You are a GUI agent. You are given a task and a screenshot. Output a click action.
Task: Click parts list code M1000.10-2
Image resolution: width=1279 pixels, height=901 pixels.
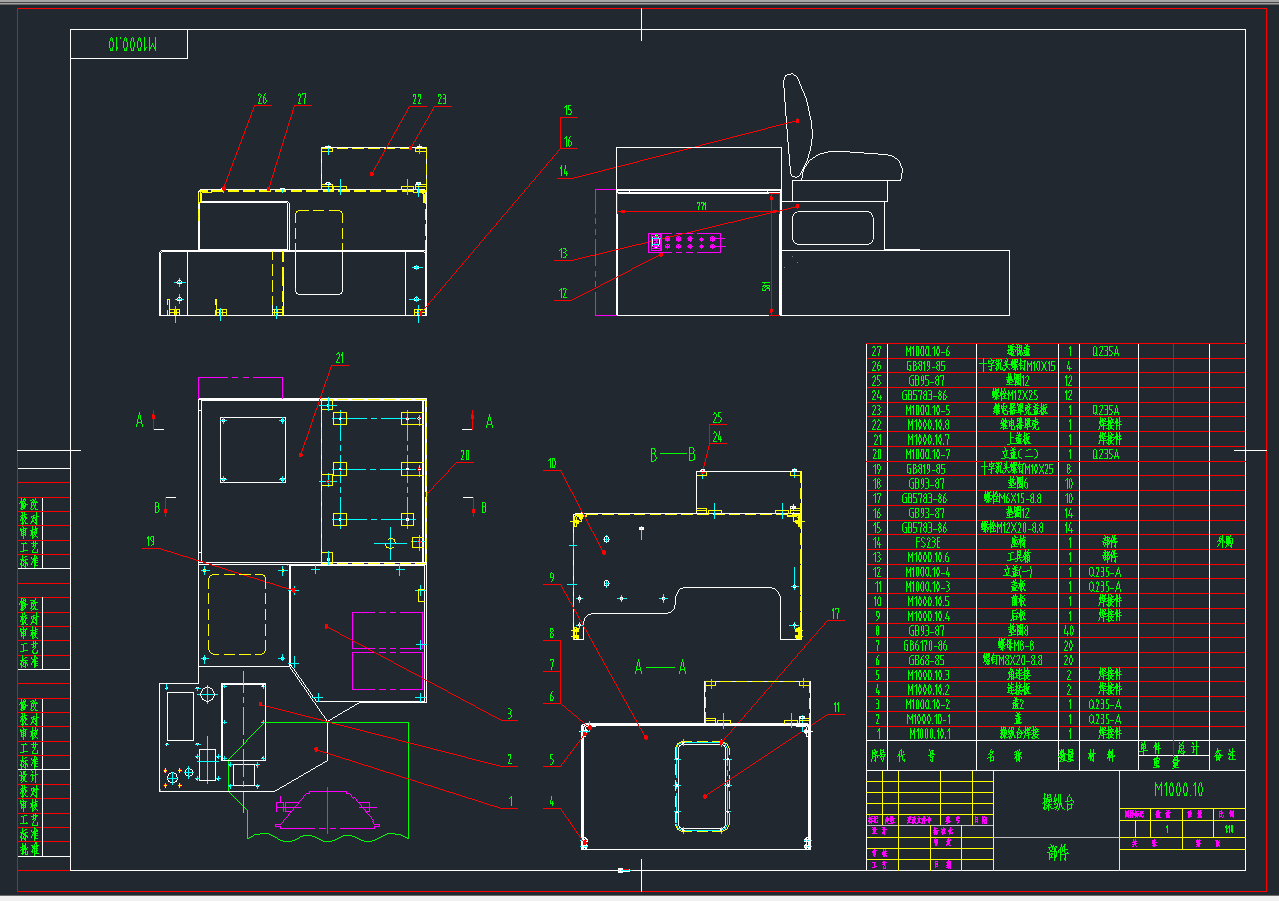pyautogui.click(x=927, y=704)
